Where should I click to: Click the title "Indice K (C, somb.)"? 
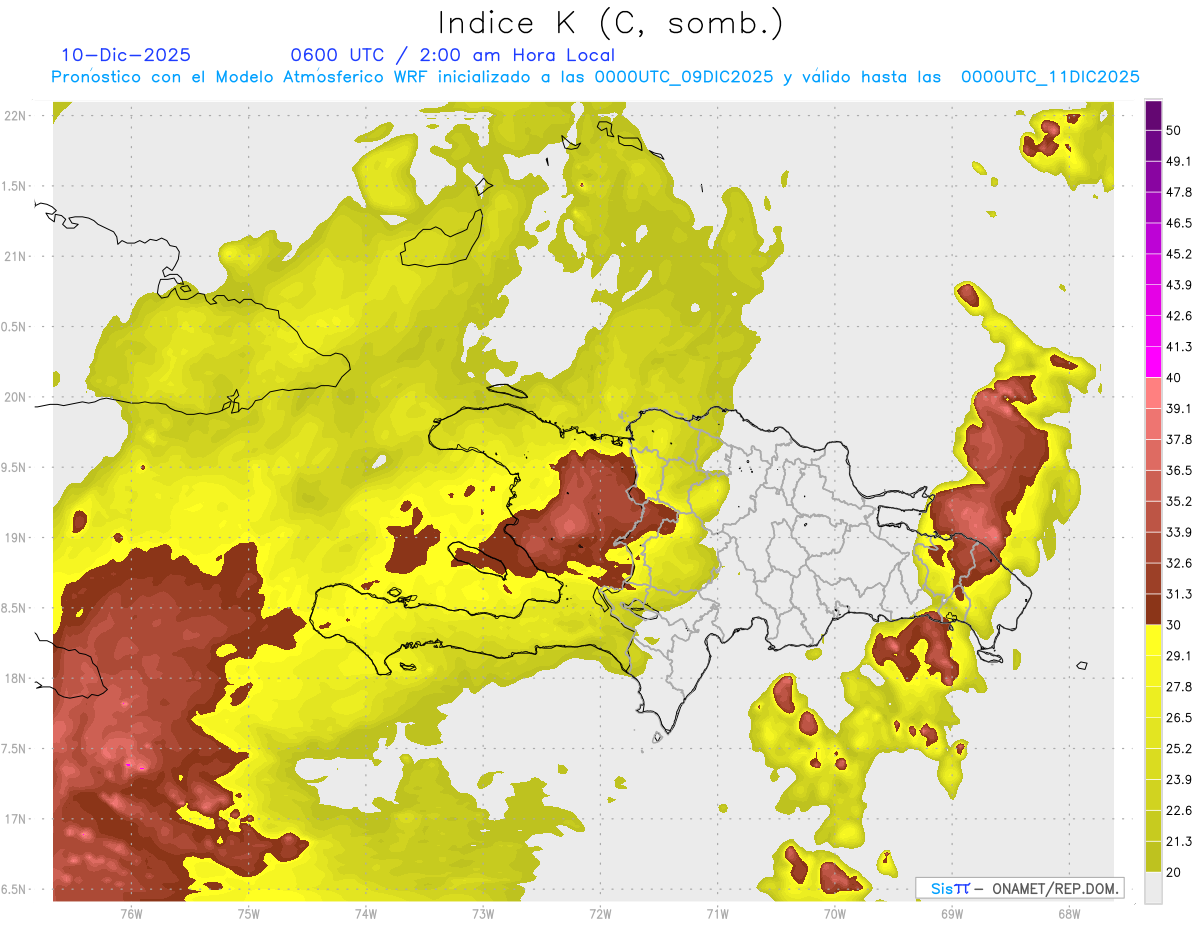pyautogui.click(x=611, y=23)
